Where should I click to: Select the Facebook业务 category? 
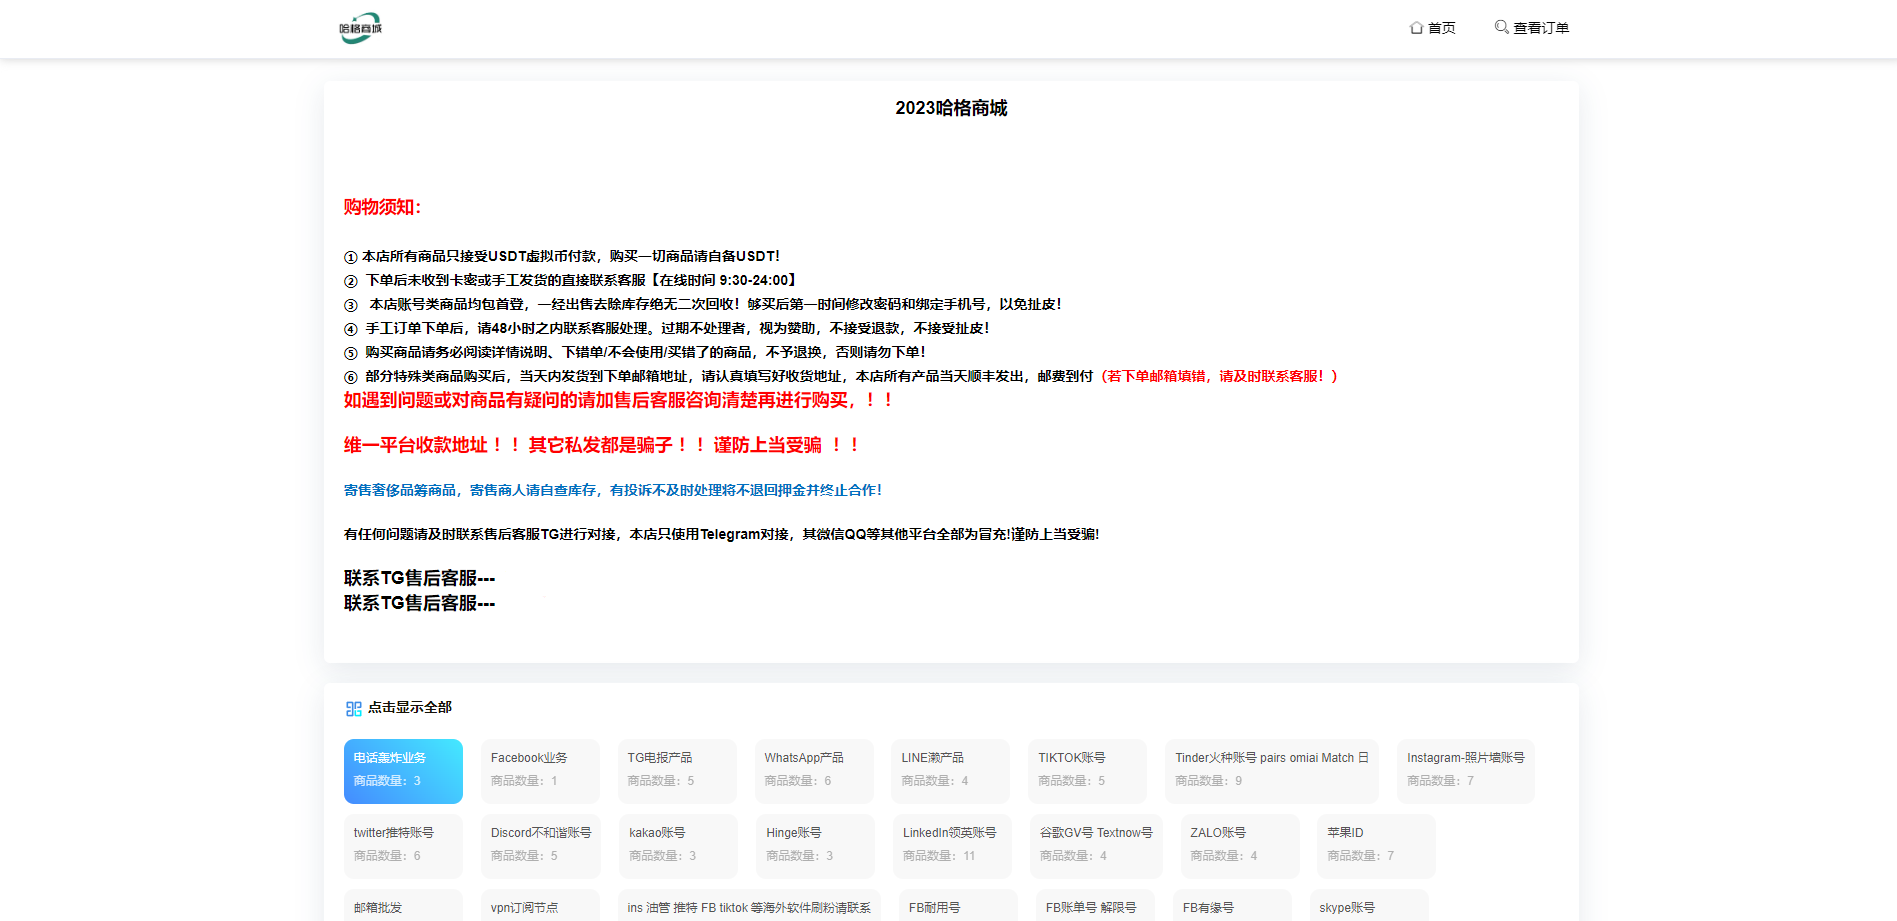[x=540, y=771]
